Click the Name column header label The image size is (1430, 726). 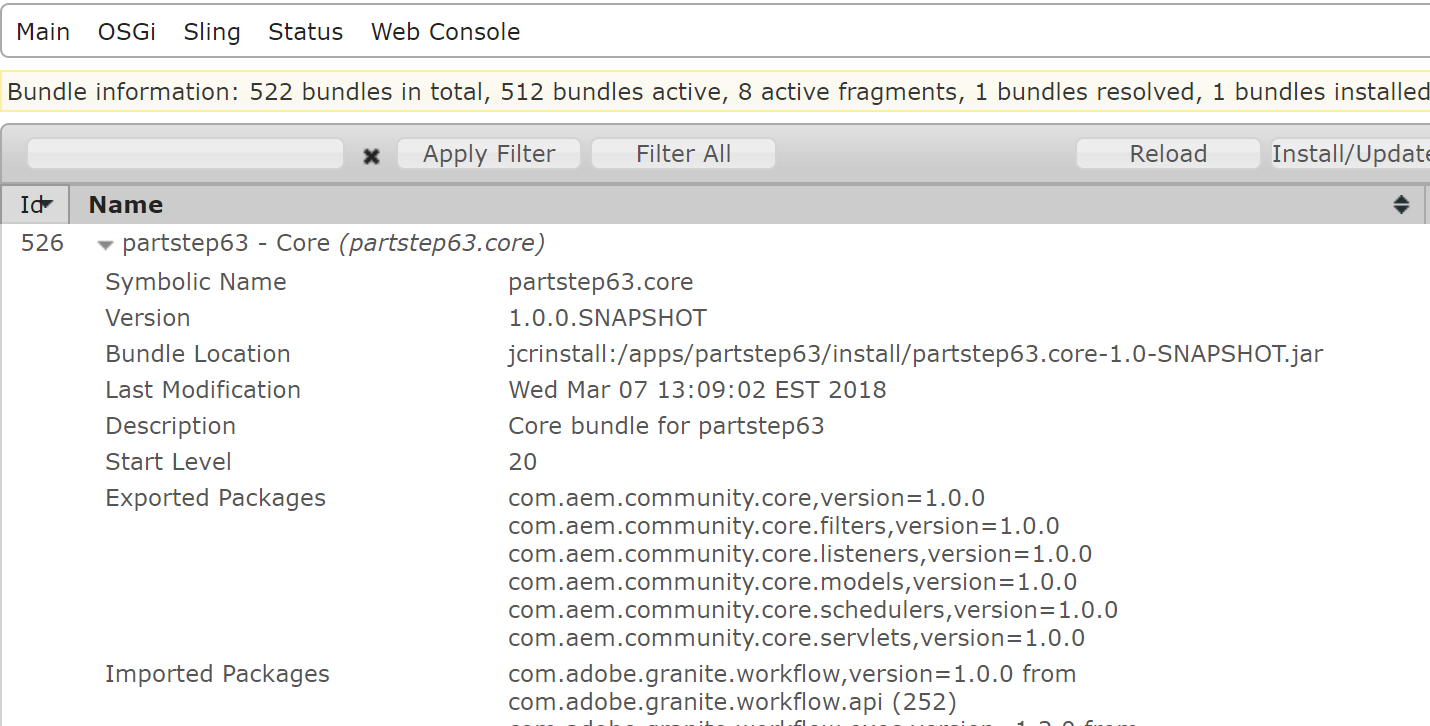[126, 205]
